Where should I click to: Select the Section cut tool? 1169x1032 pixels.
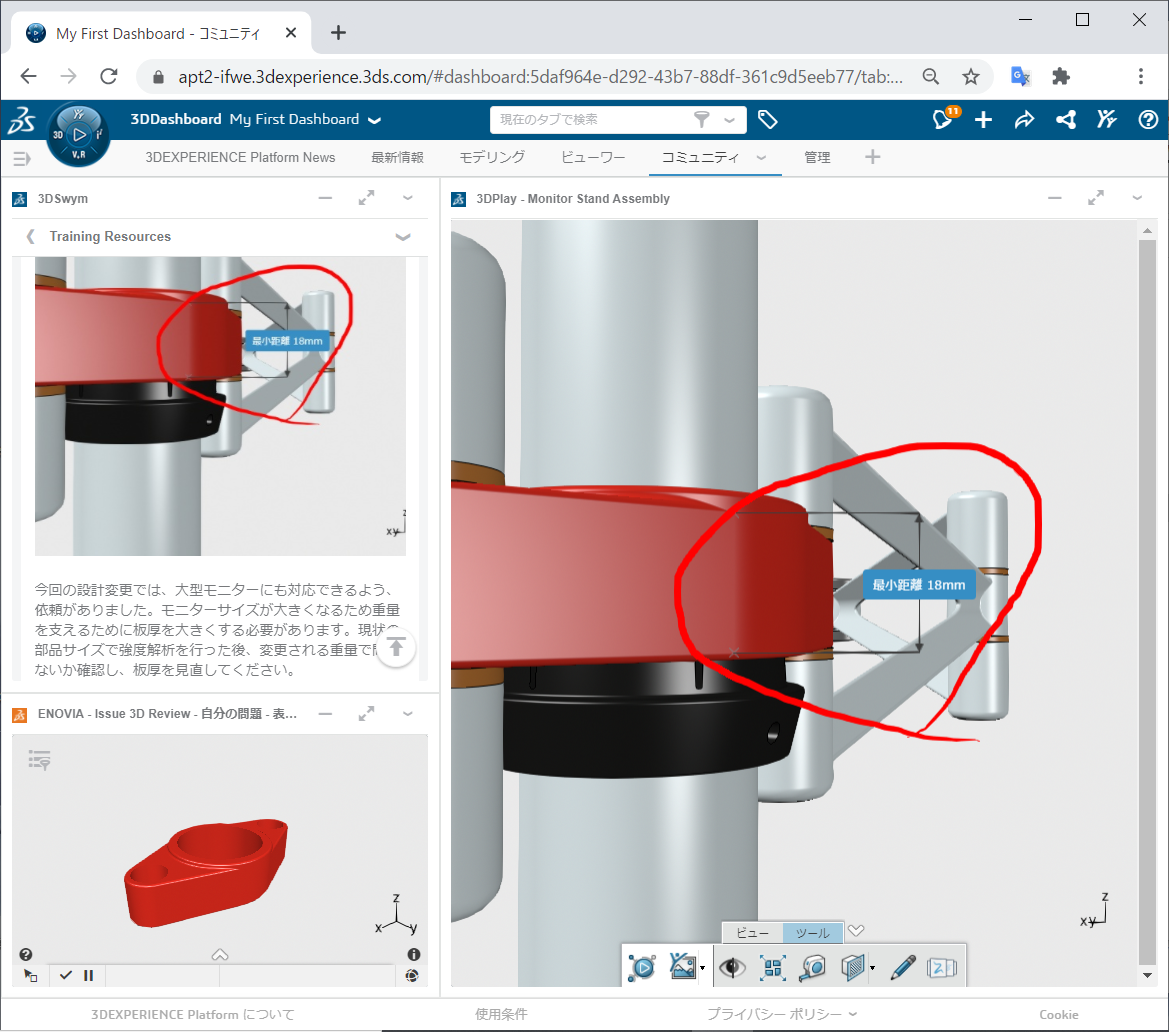853,968
